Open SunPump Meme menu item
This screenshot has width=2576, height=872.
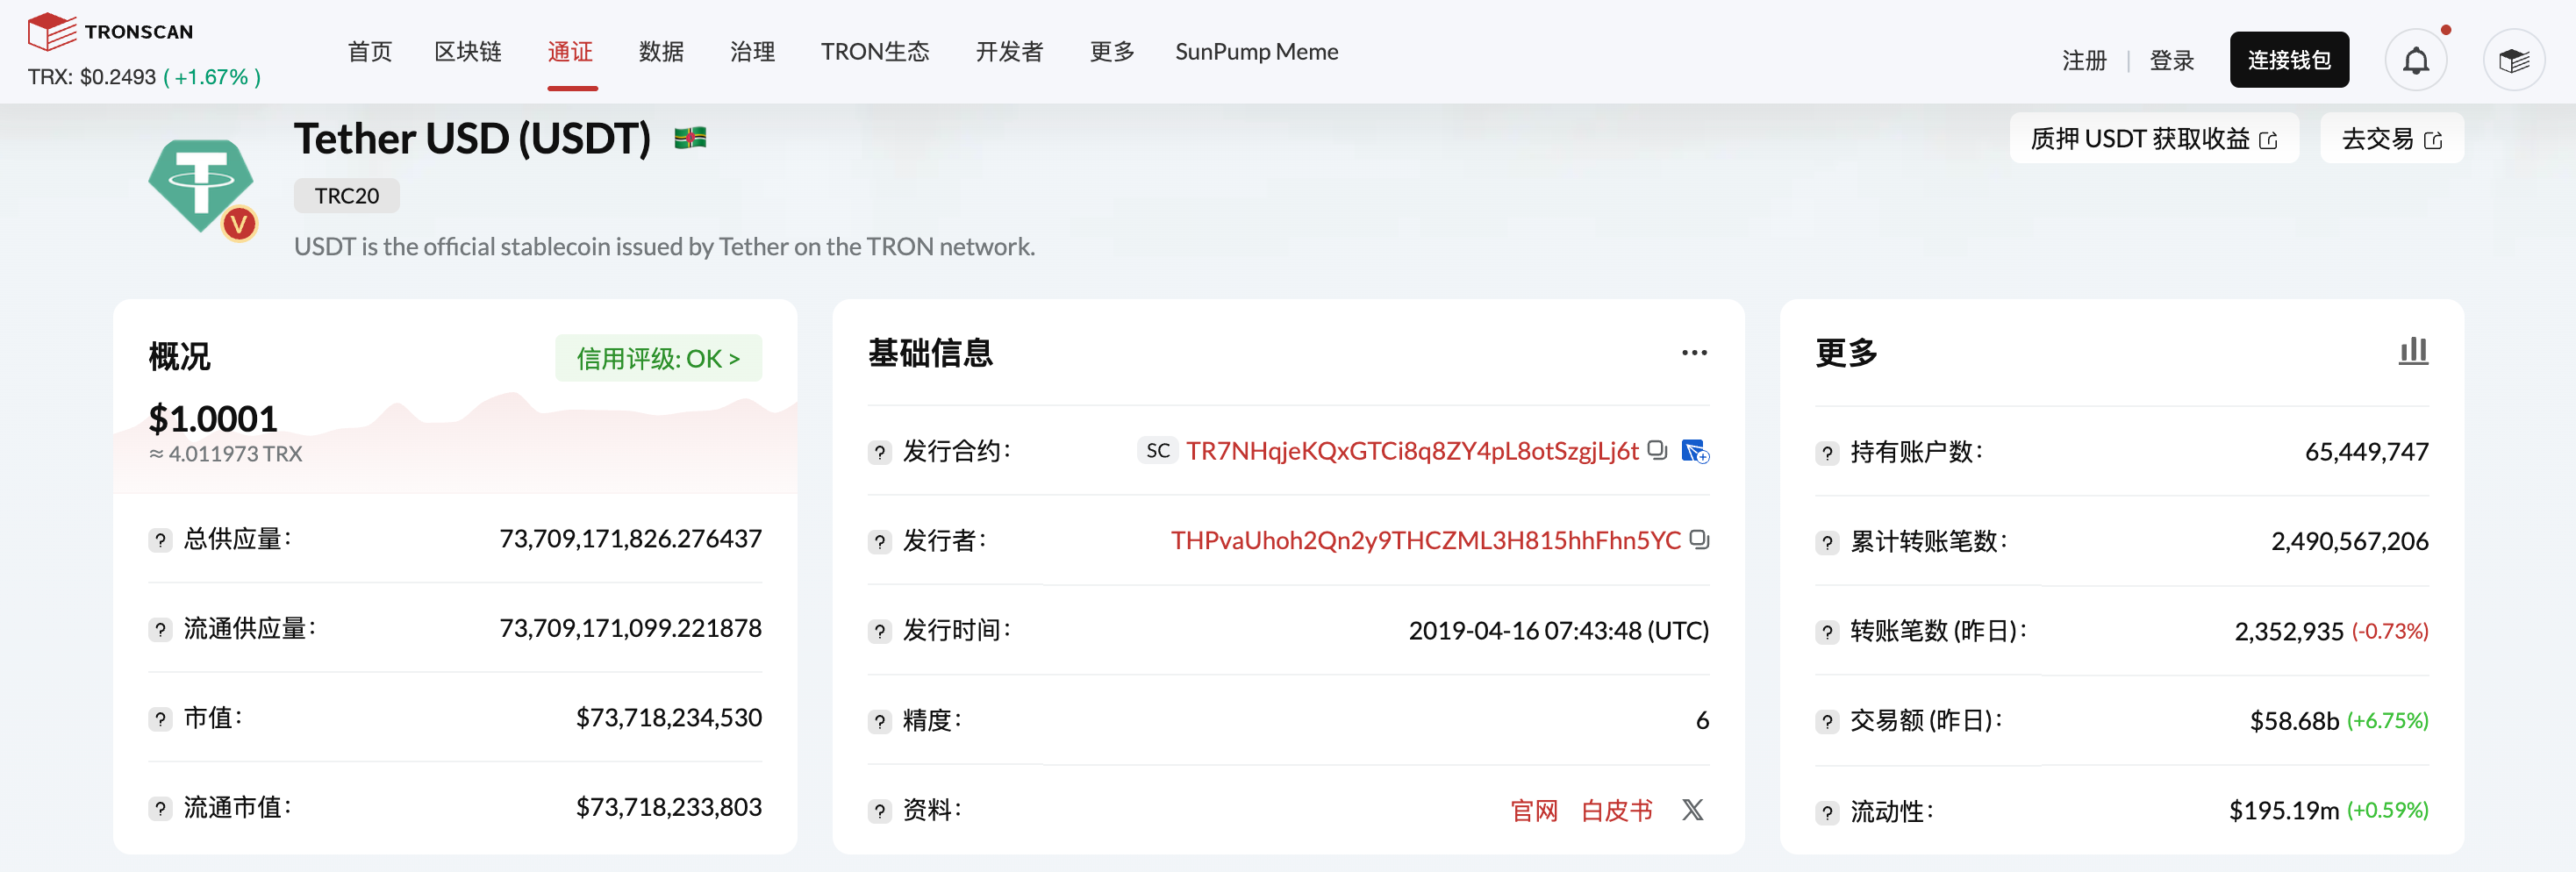tap(1256, 52)
